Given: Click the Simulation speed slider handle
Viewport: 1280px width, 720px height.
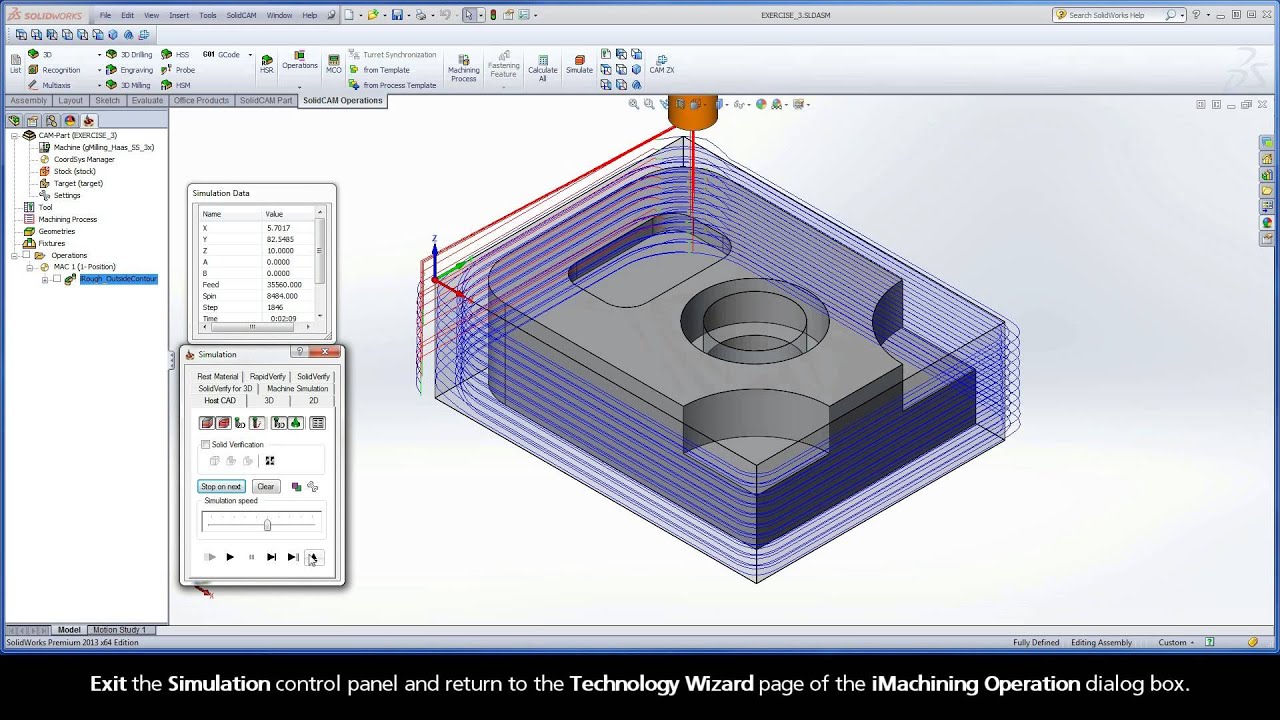Looking at the screenshot, I should (267, 525).
